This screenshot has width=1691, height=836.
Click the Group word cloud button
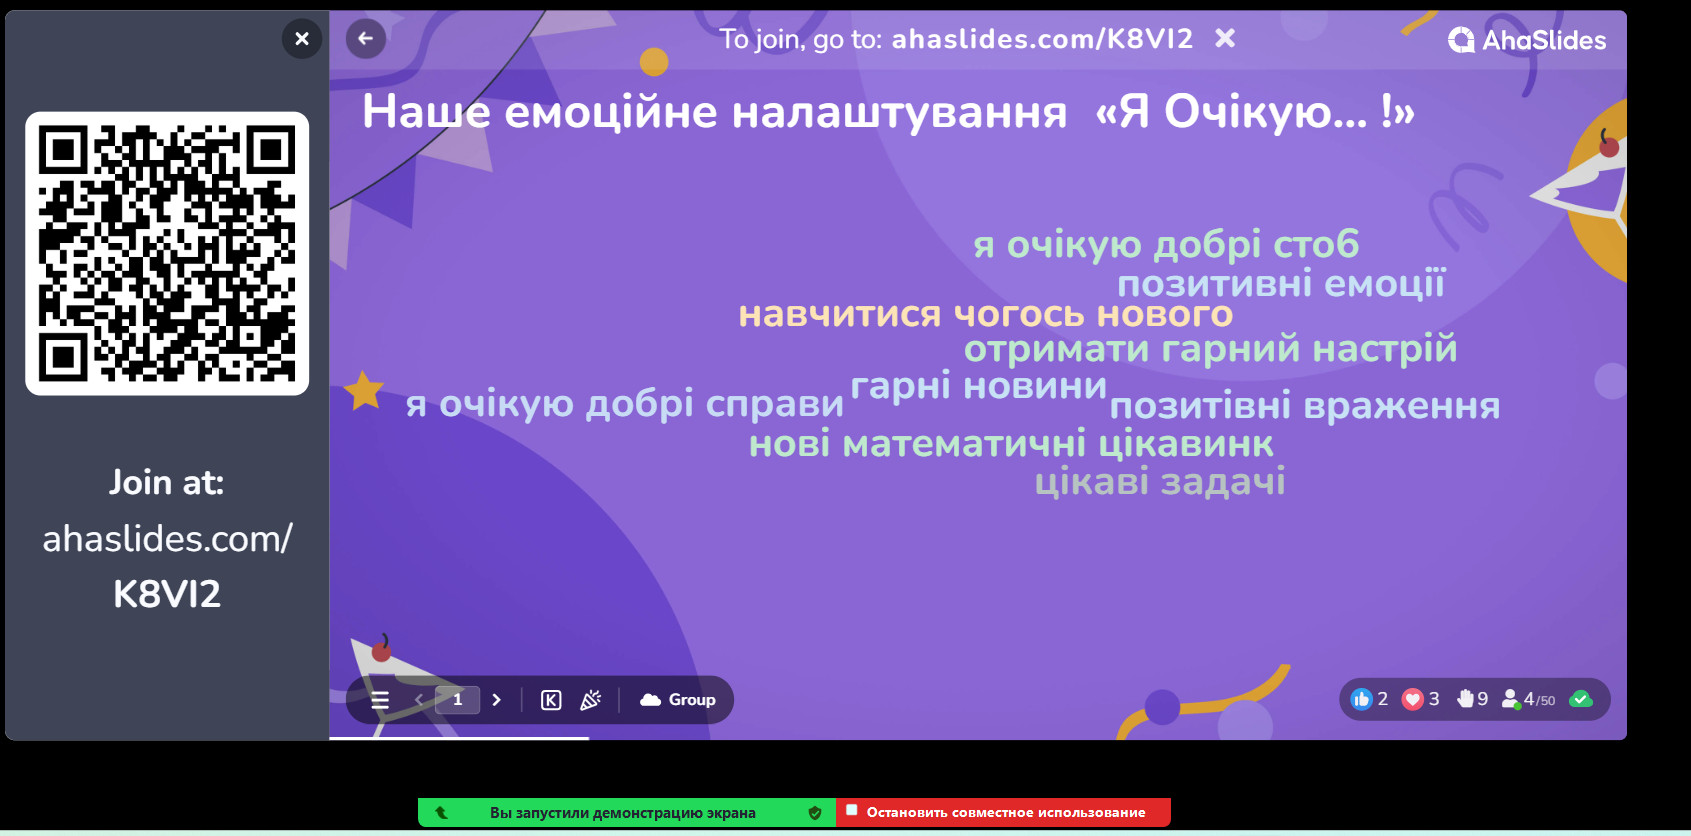[678, 700]
